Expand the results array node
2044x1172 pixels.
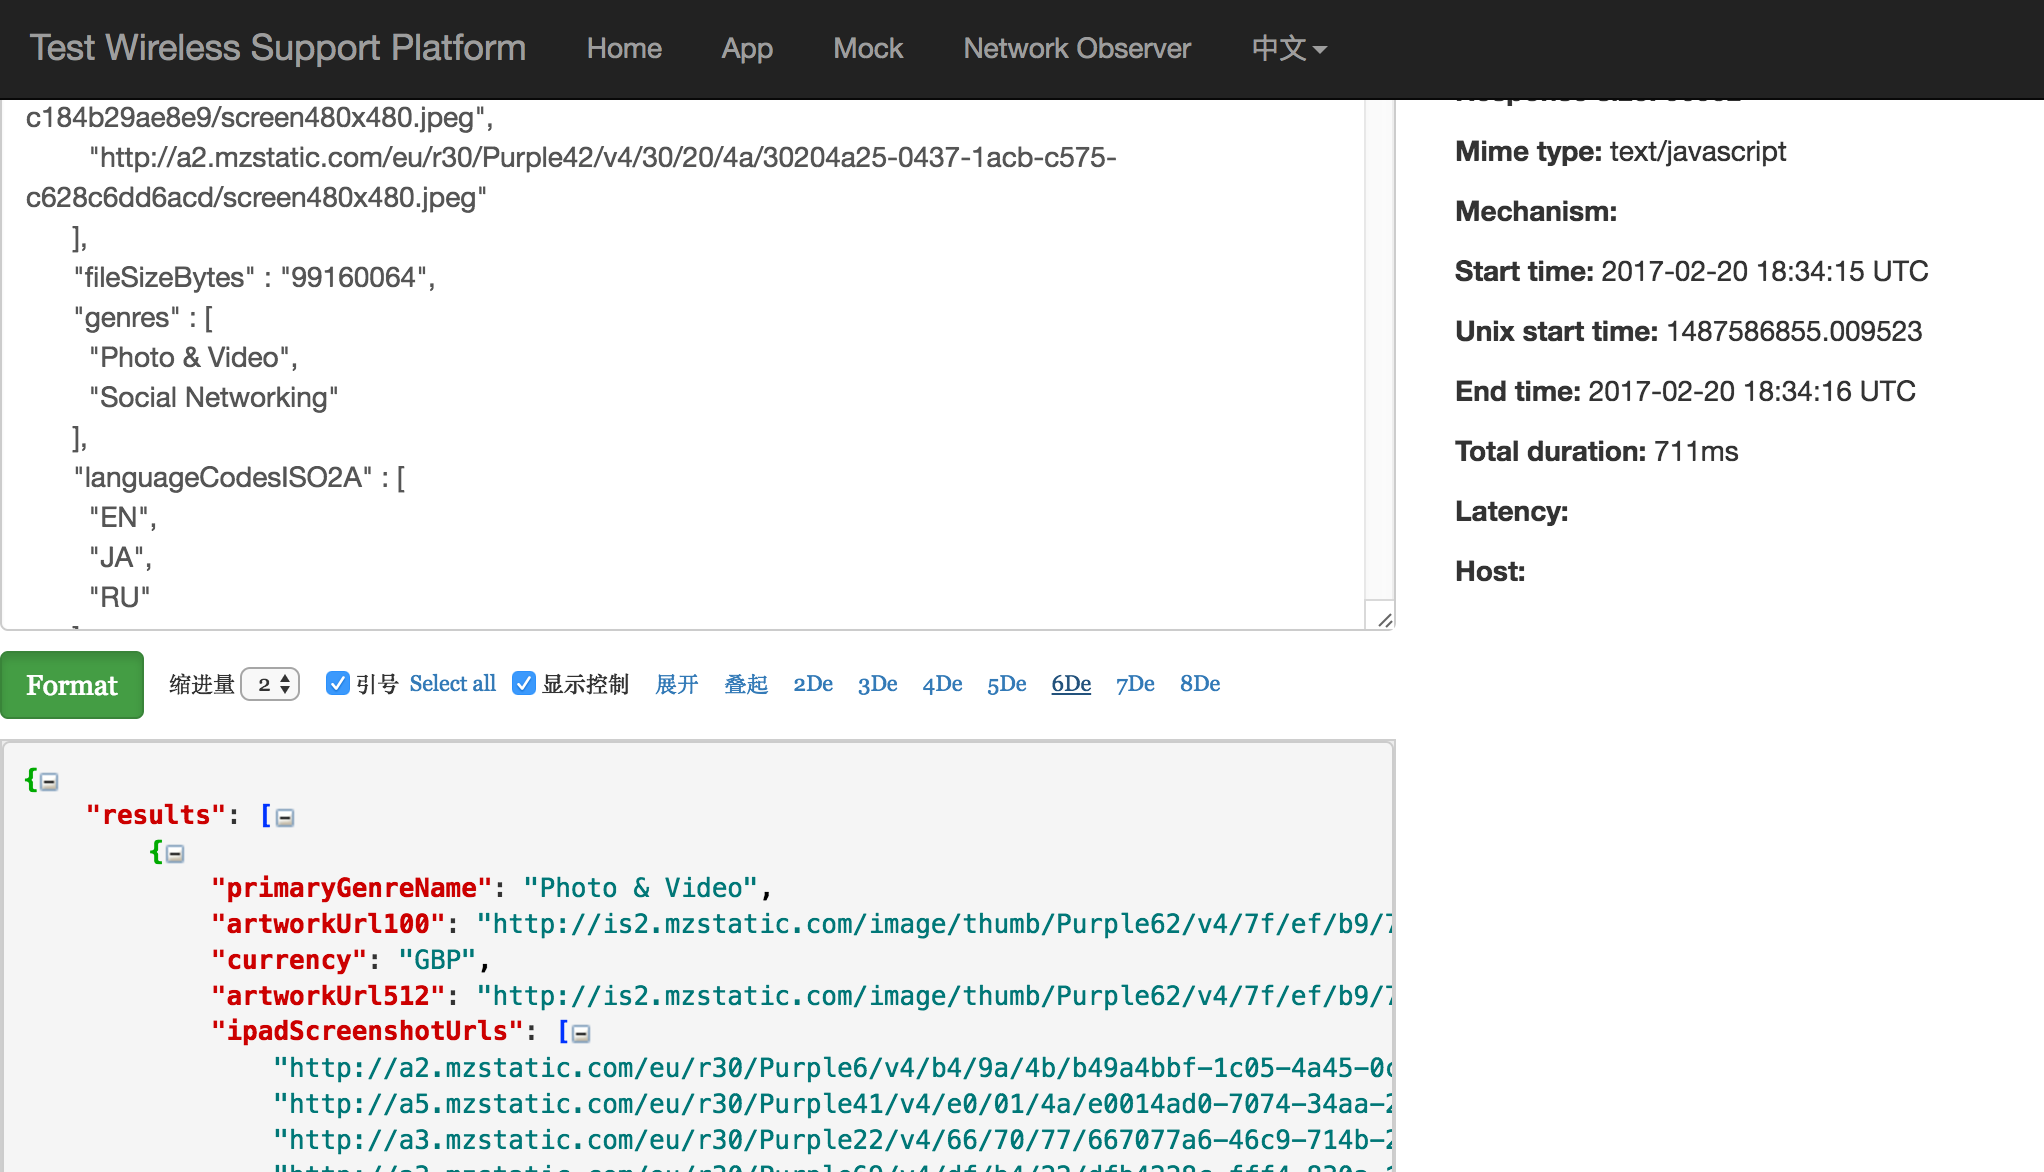tap(281, 817)
